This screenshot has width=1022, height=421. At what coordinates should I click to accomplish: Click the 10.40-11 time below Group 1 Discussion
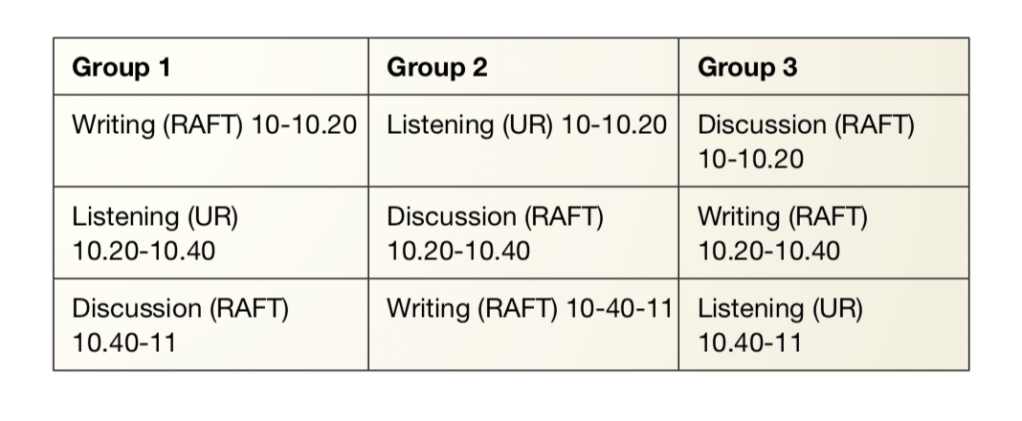tap(124, 342)
